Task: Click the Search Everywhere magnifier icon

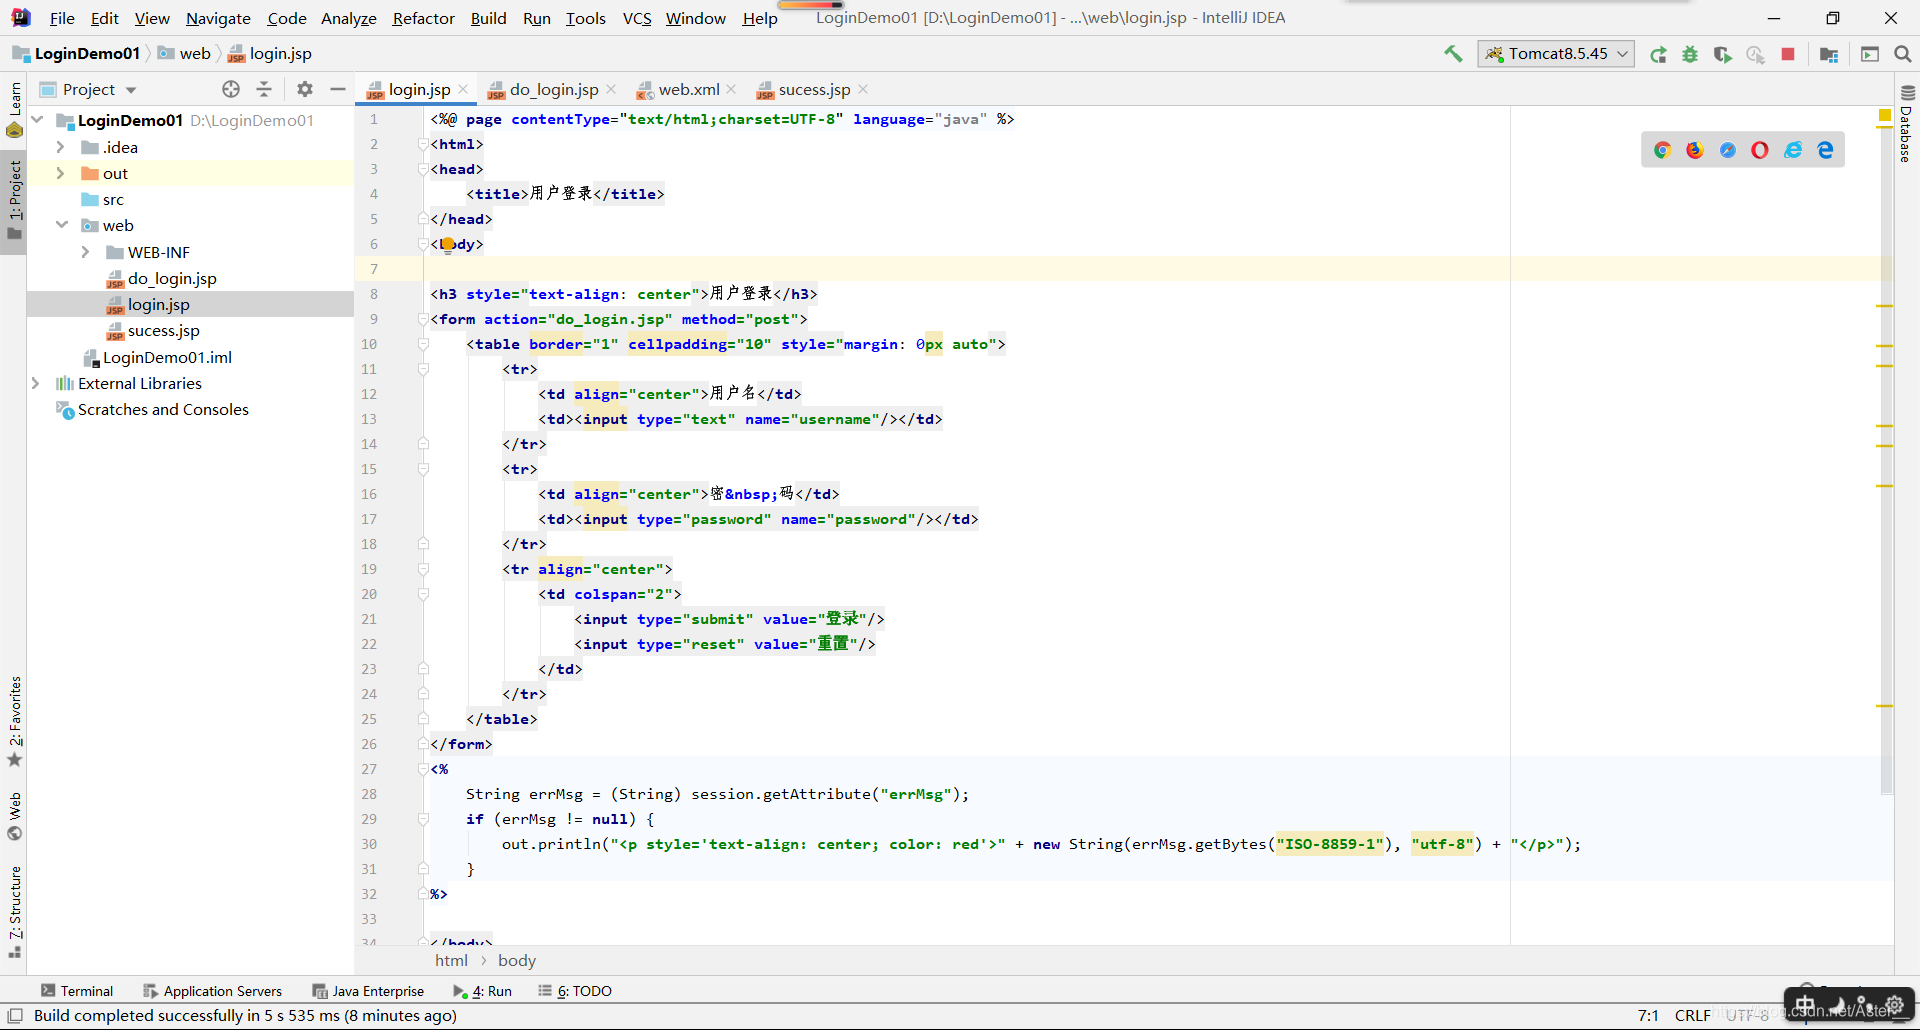Action: pos(1903,54)
